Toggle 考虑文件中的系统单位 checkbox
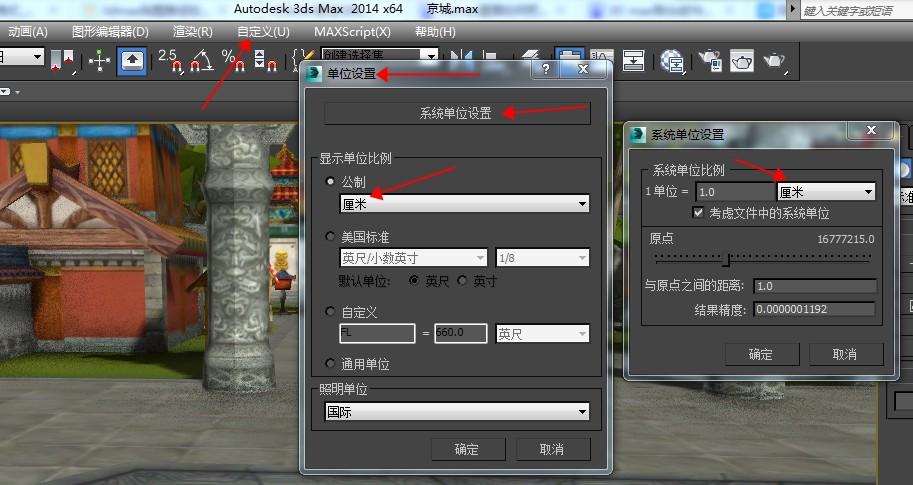This screenshot has height=485, width=913. [698, 213]
